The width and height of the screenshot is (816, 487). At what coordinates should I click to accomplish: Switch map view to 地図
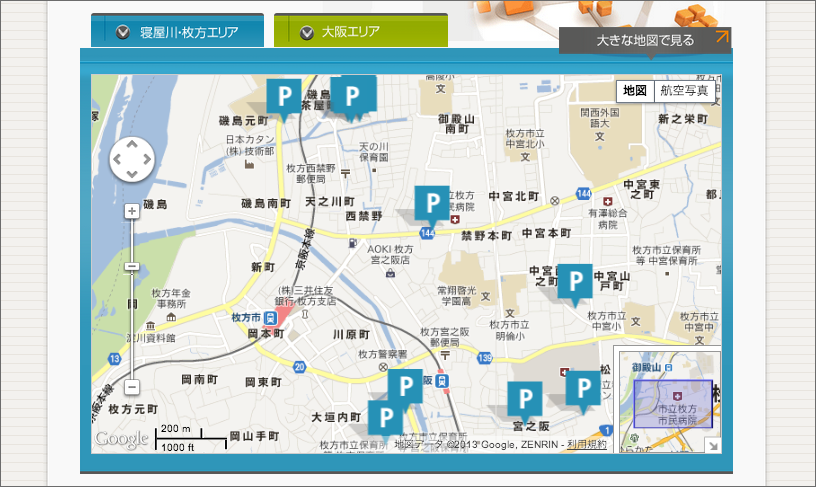pyautogui.click(x=634, y=91)
